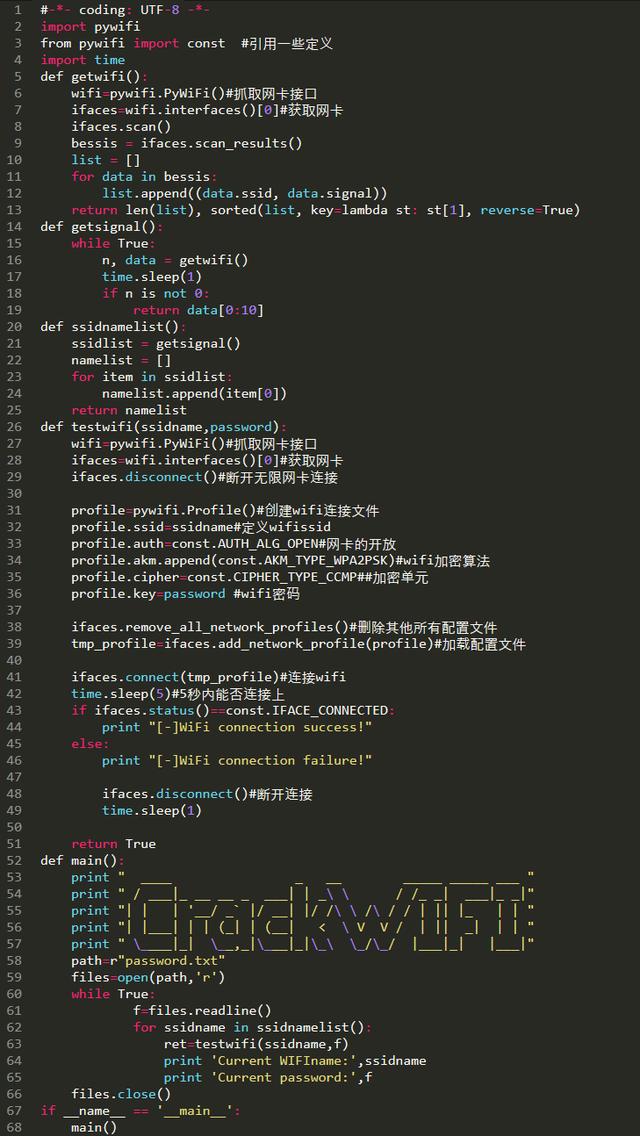Image resolution: width=640 pixels, height=1136 pixels.
Task: Click line number 30 in gutter
Action: click(15, 494)
